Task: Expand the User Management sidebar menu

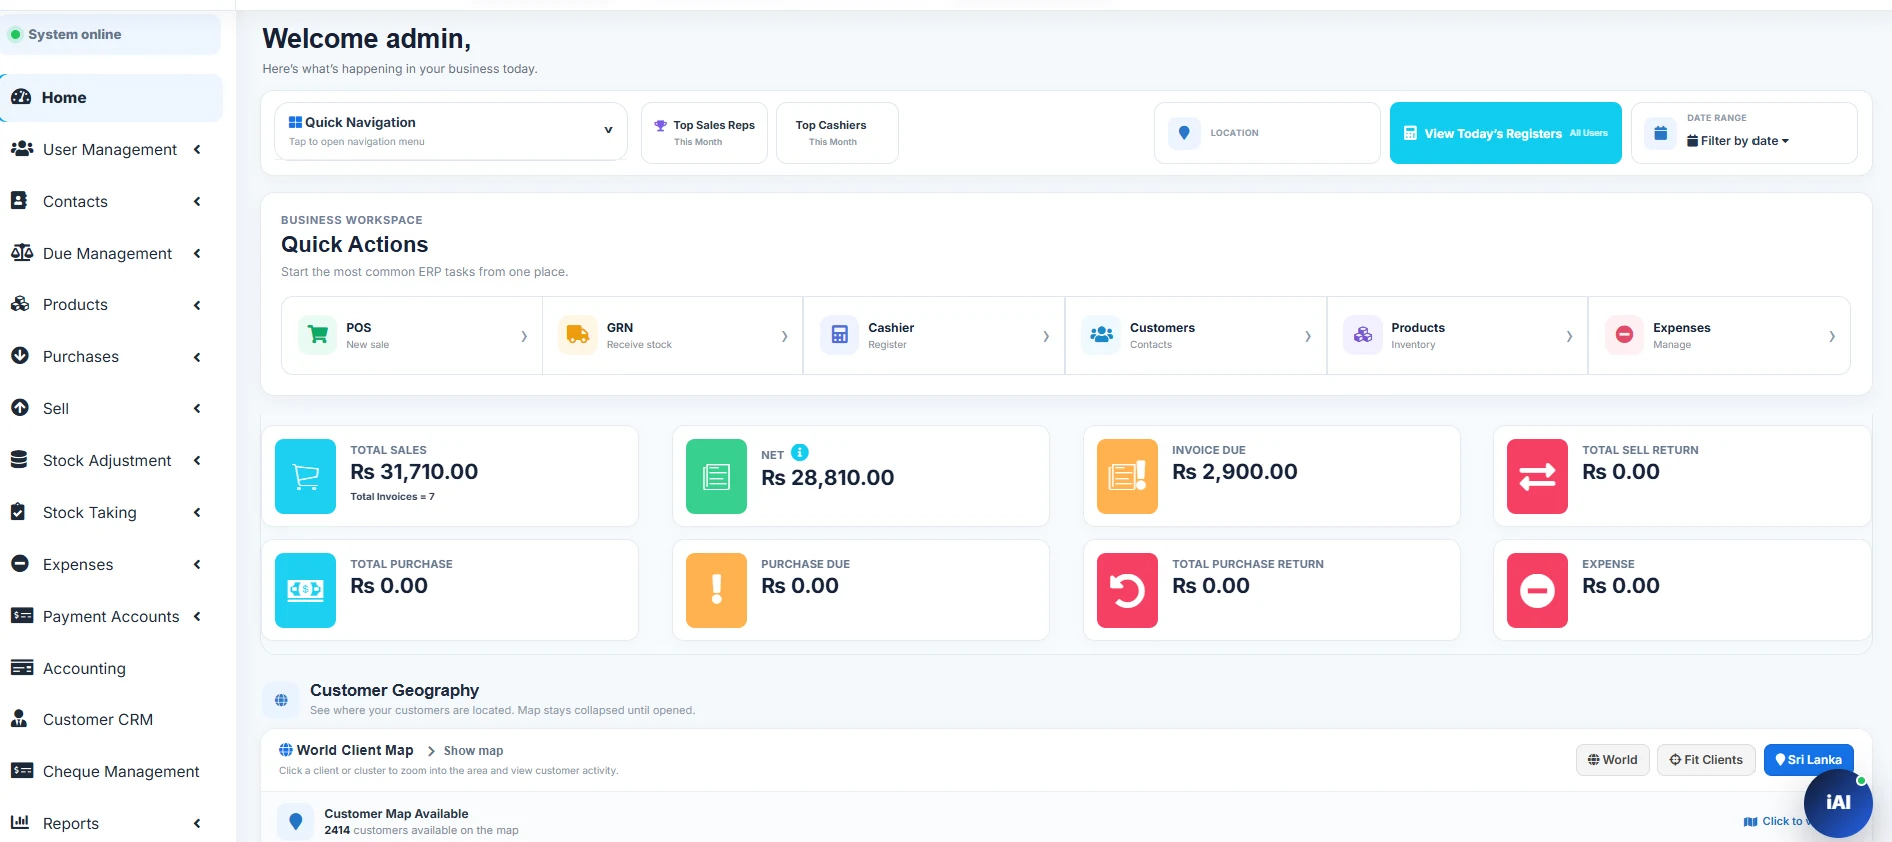Action: pyautogui.click(x=111, y=149)
